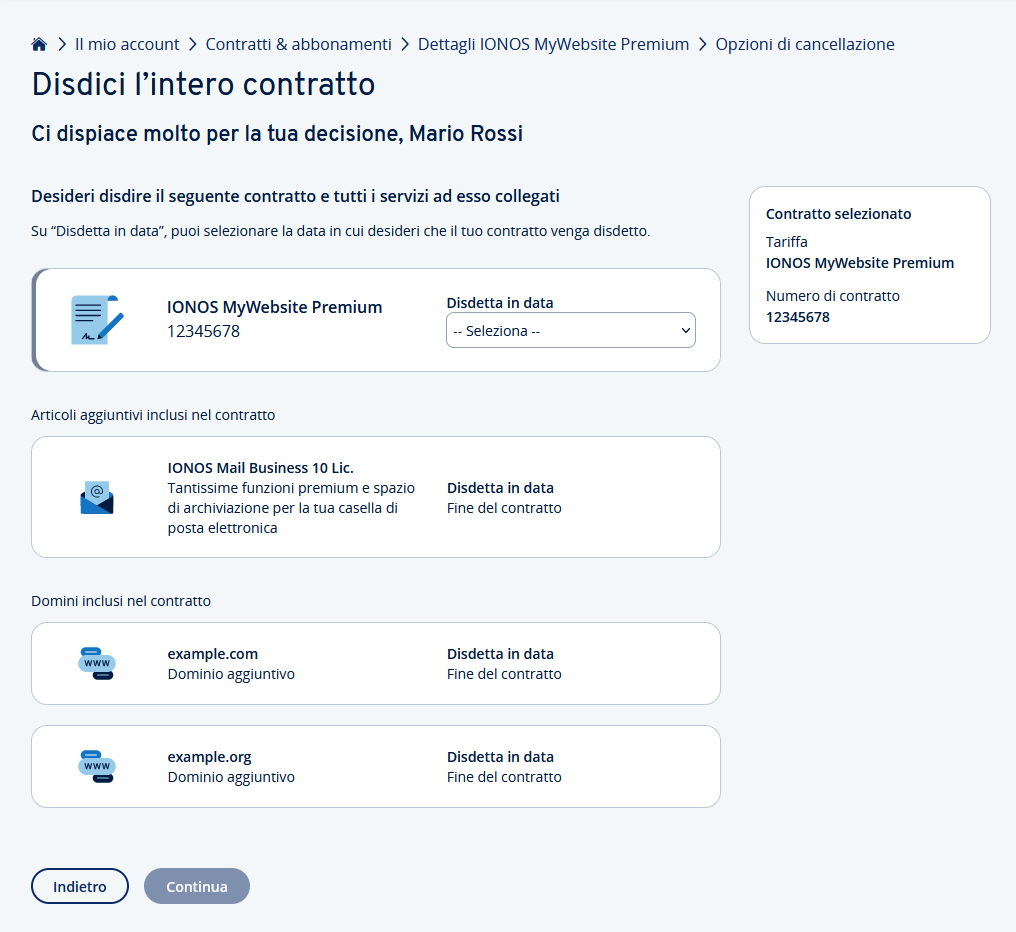Click the 'Desideri disdire il seguente contratto' heading
This screenshot has width=1016, height=932.
tap(295, 196)
